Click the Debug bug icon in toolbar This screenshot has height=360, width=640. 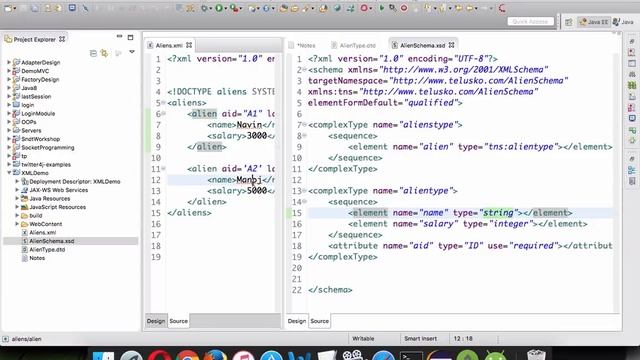click(204, 8)
